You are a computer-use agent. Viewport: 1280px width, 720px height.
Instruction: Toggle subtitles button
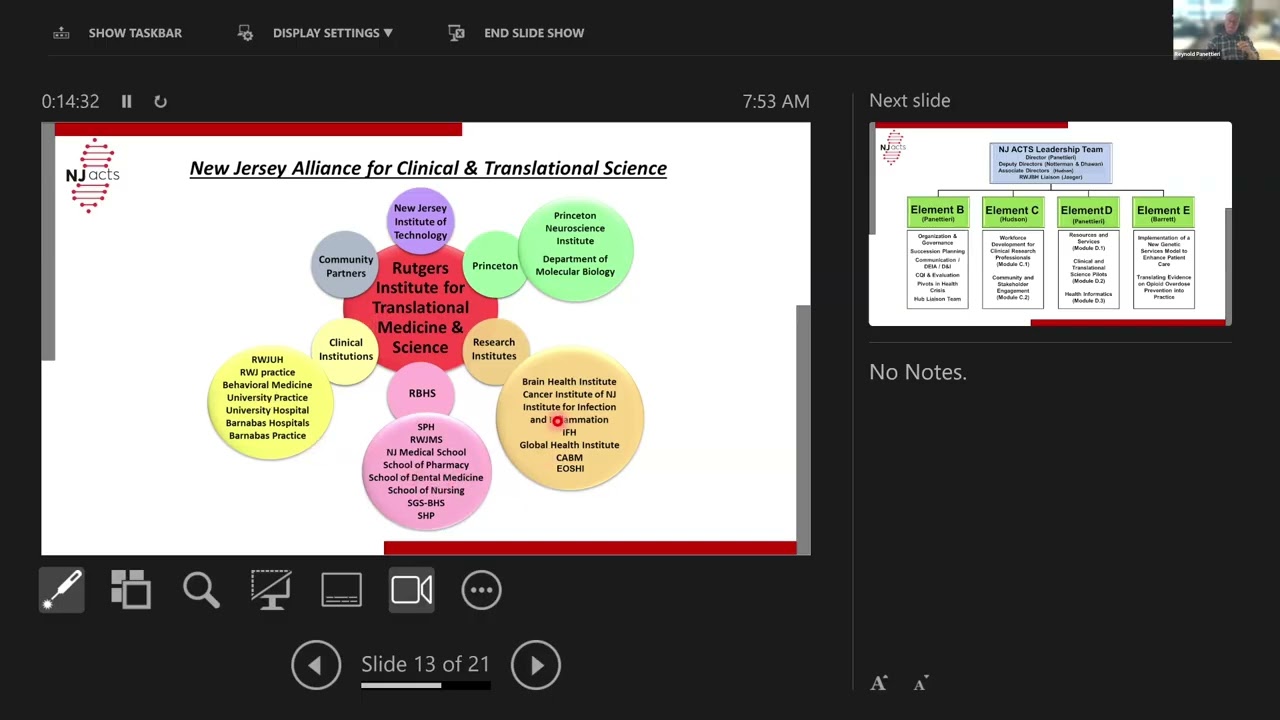[x=341, y=590]
